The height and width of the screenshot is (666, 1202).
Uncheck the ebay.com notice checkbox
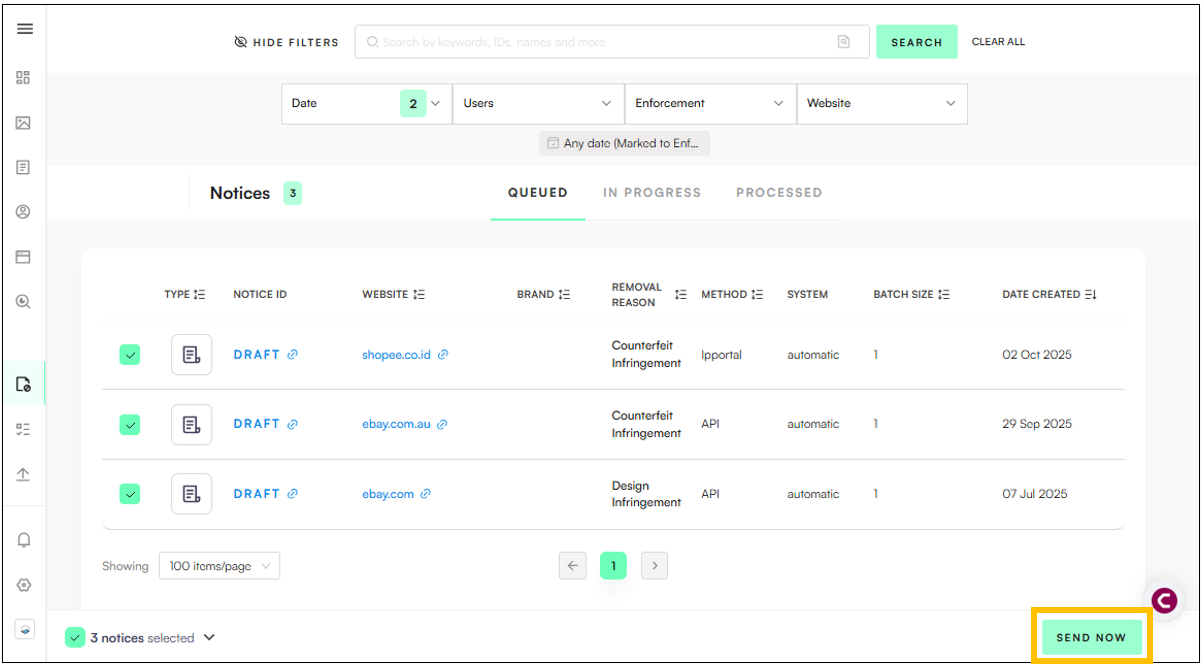pyautogui.click(x=130, y=494)
